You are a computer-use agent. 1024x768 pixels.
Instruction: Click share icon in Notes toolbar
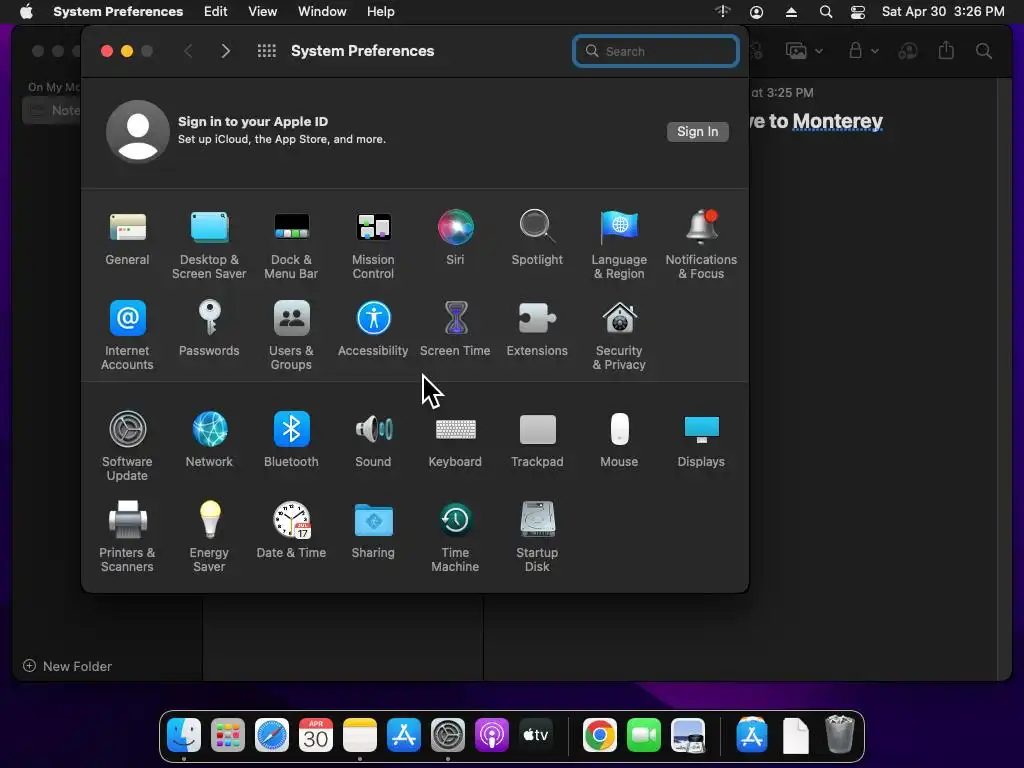coord(946,50)
